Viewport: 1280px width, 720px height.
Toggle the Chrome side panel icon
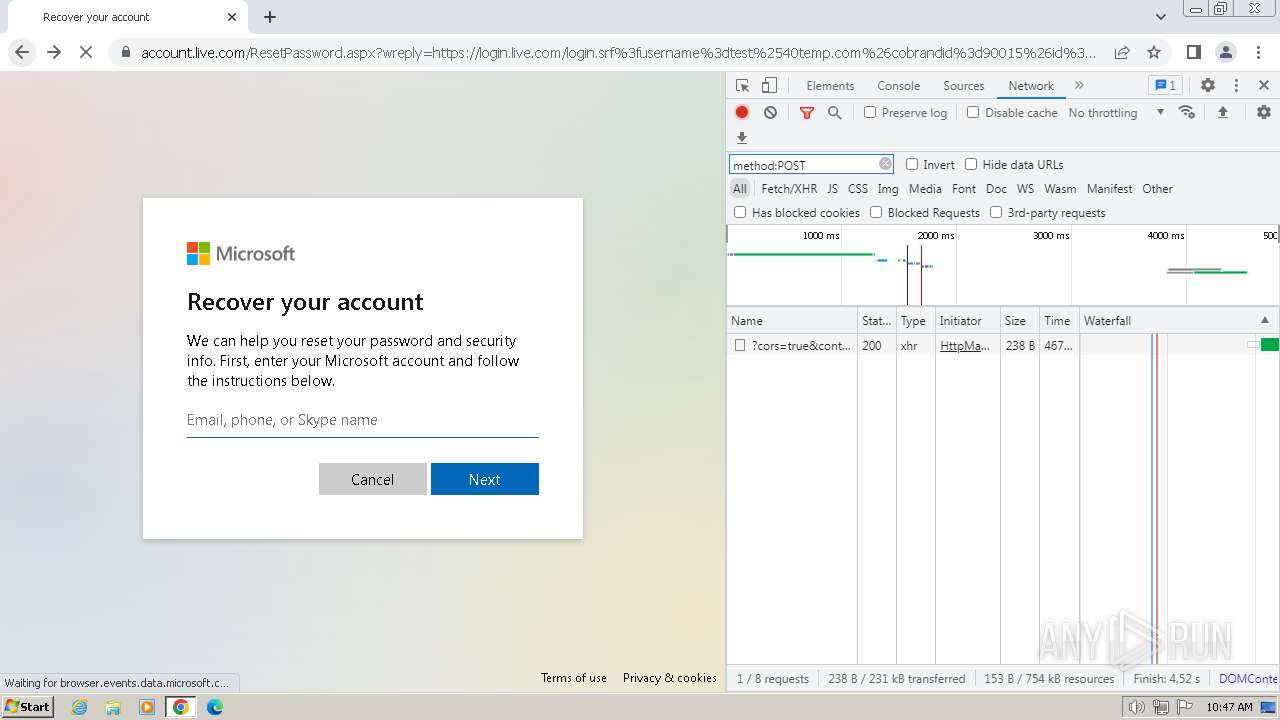click(1193, 52)
